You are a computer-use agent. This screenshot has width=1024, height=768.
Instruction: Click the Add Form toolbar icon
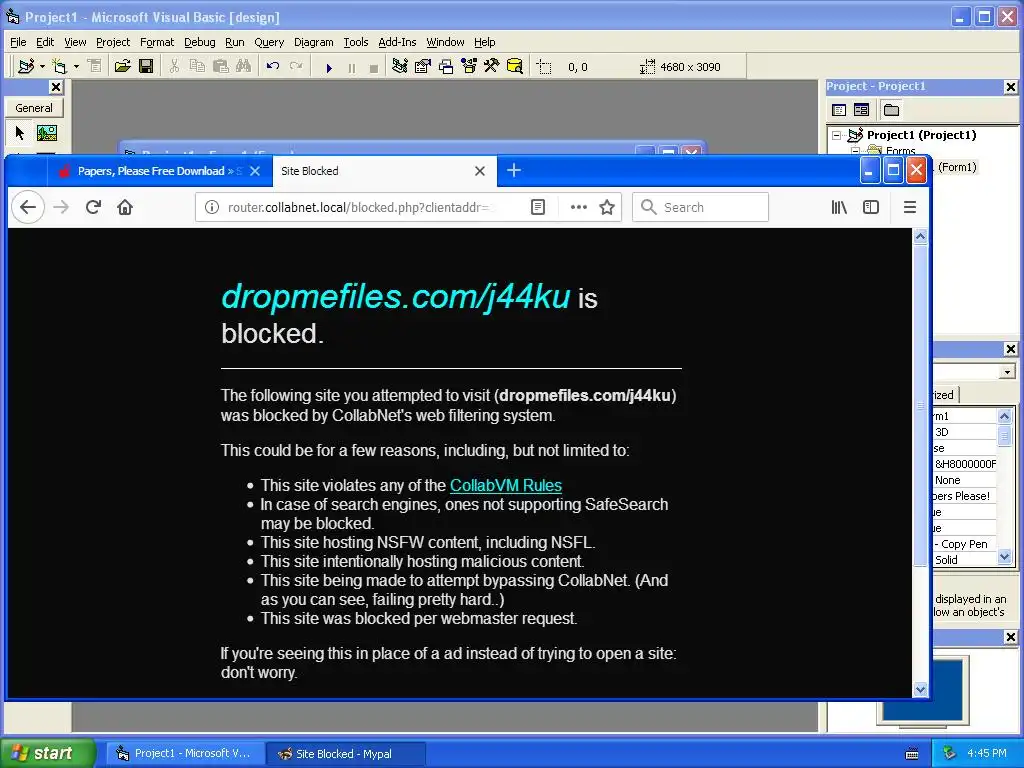point(59,67)
